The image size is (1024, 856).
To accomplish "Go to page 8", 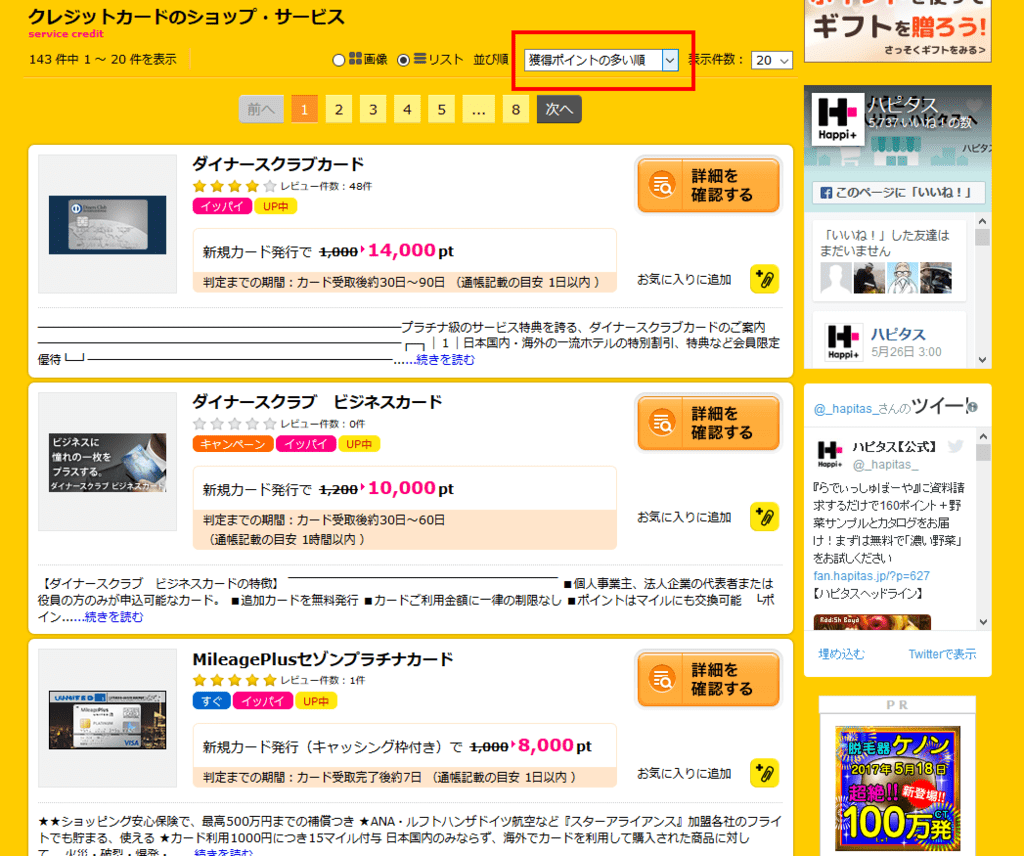I will 516,109.
